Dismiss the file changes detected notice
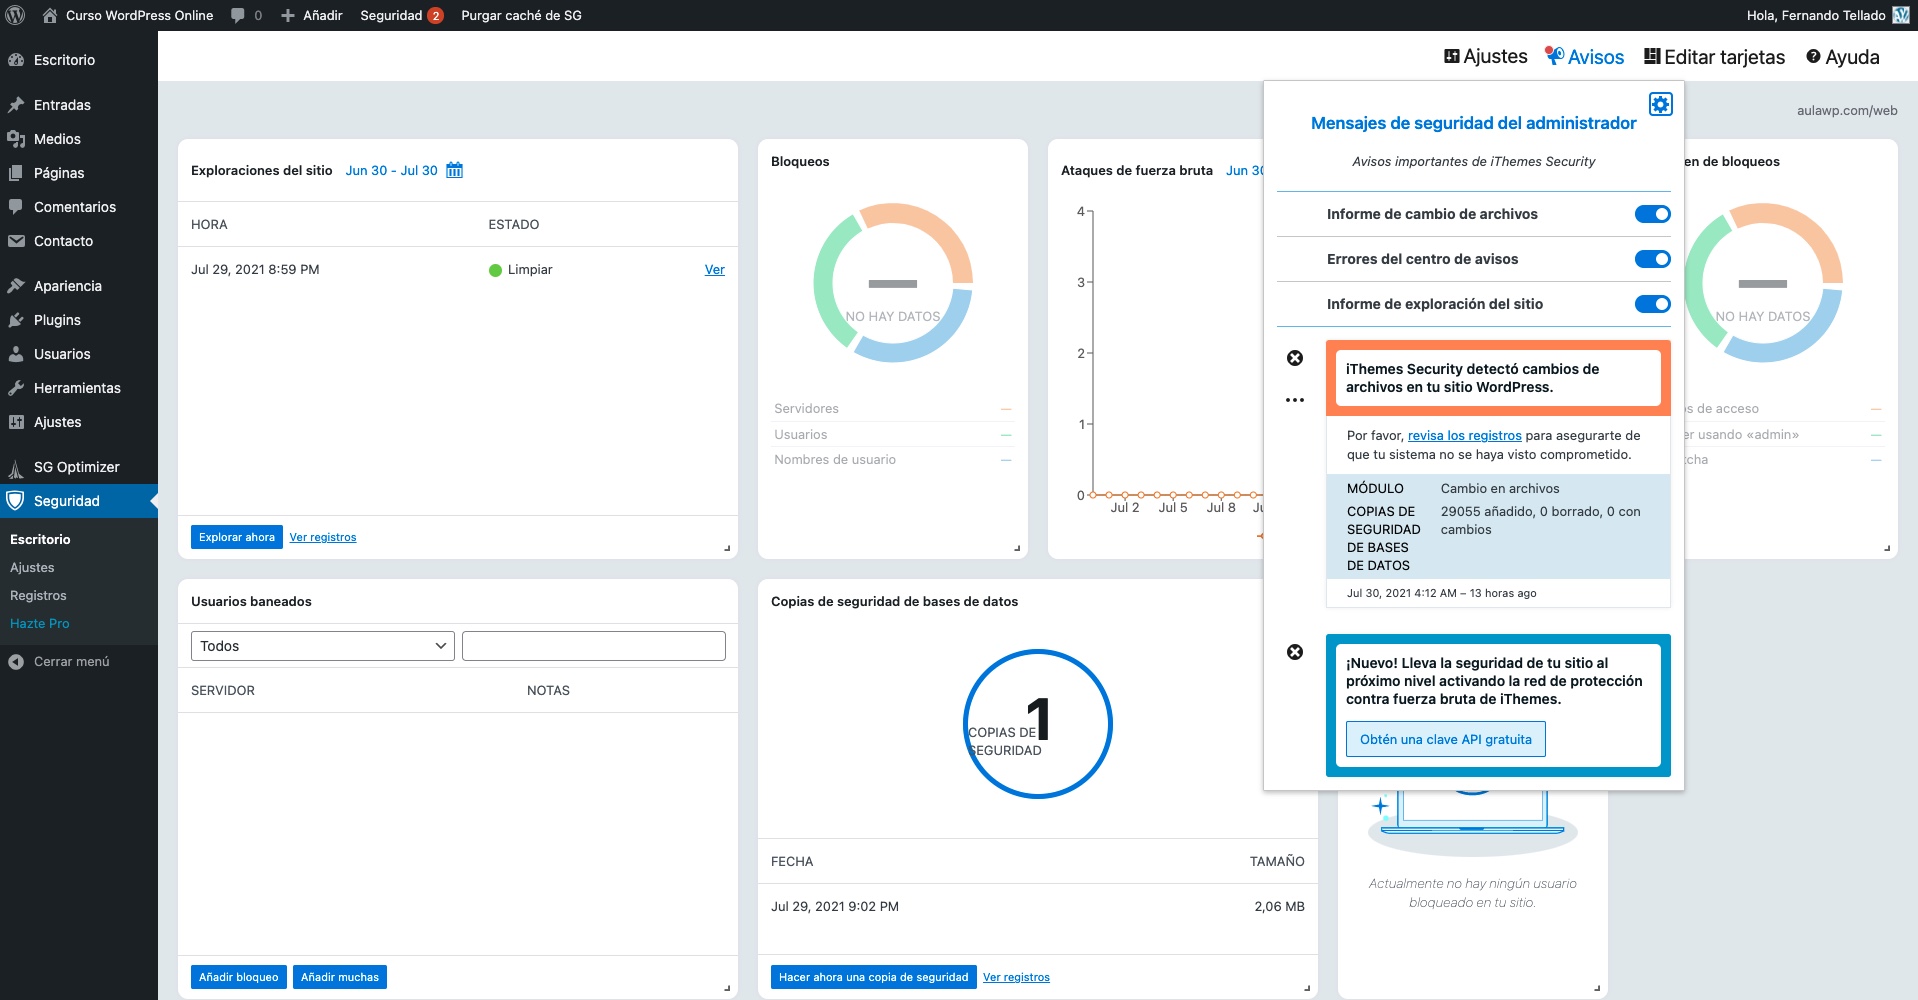This screenshot has width=1918, height=1000. click(1295, 358)
